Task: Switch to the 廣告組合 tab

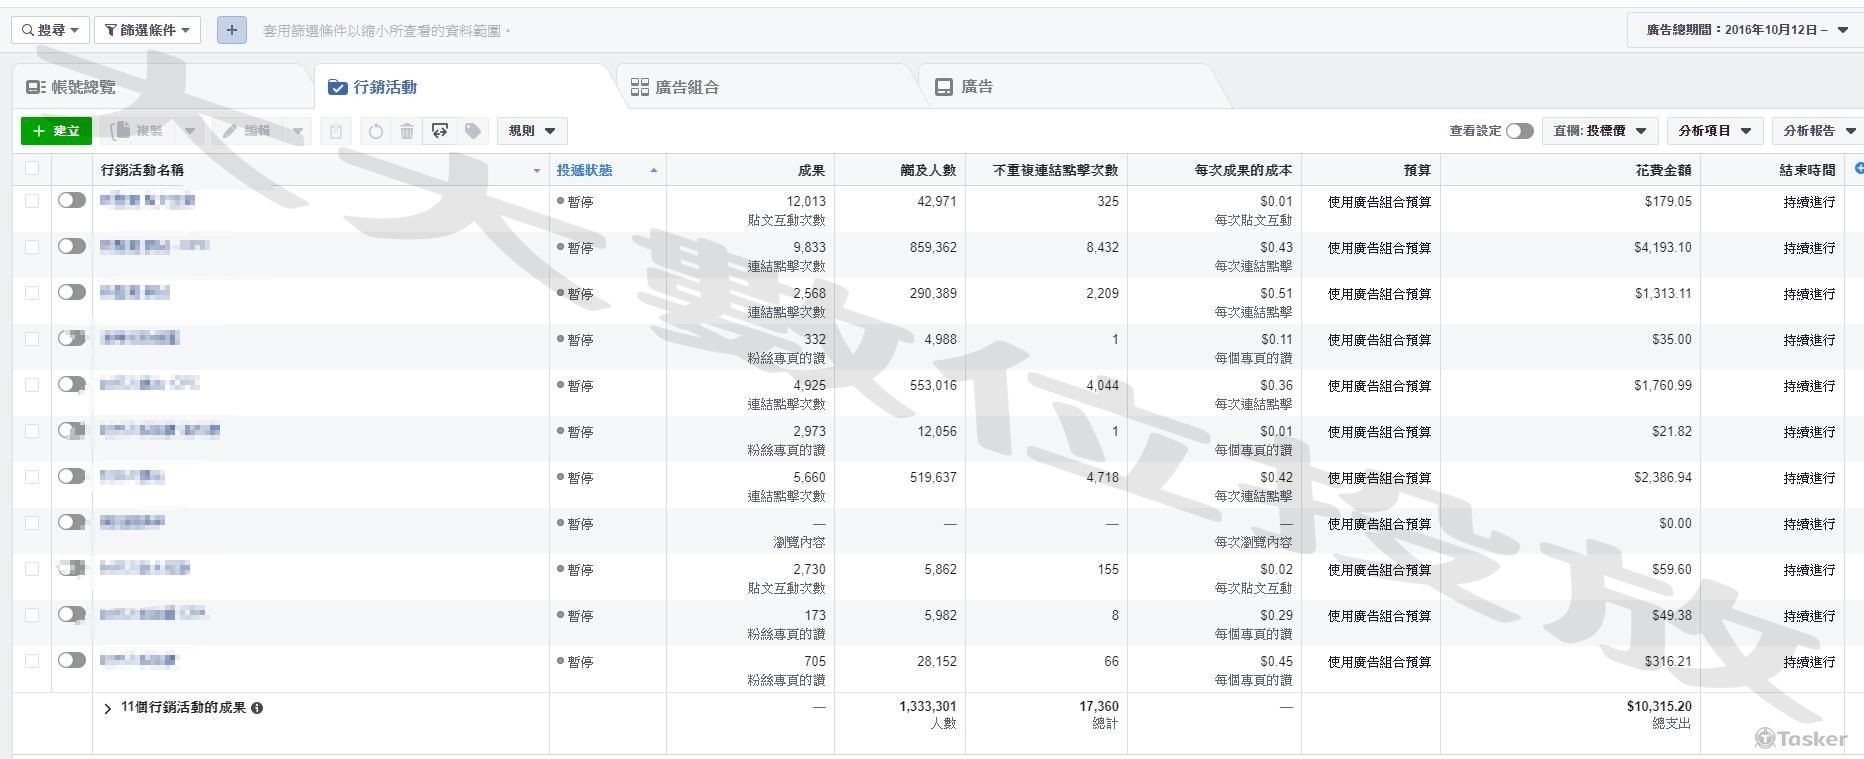Action: click(x=686, y=87)
